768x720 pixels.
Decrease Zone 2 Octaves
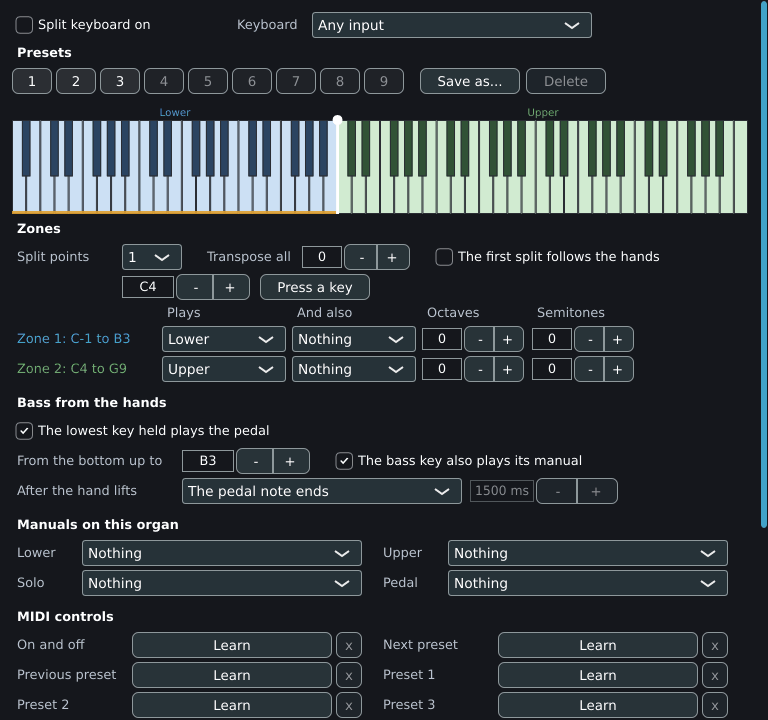(480, 369)
